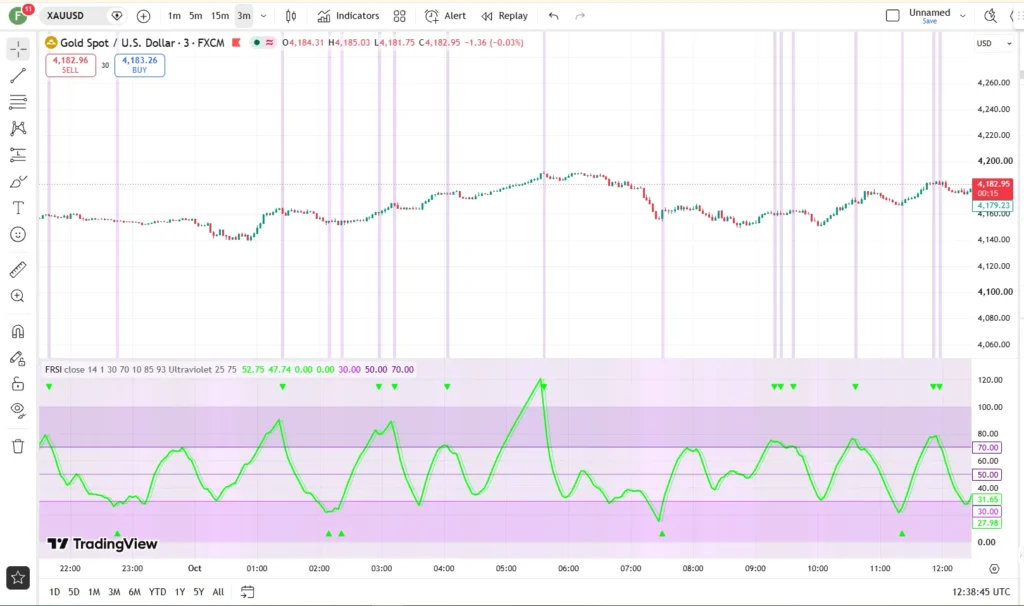Activate the zoom in tool
The height and width of the screenshot is (606, 1024).
point(18,296)
